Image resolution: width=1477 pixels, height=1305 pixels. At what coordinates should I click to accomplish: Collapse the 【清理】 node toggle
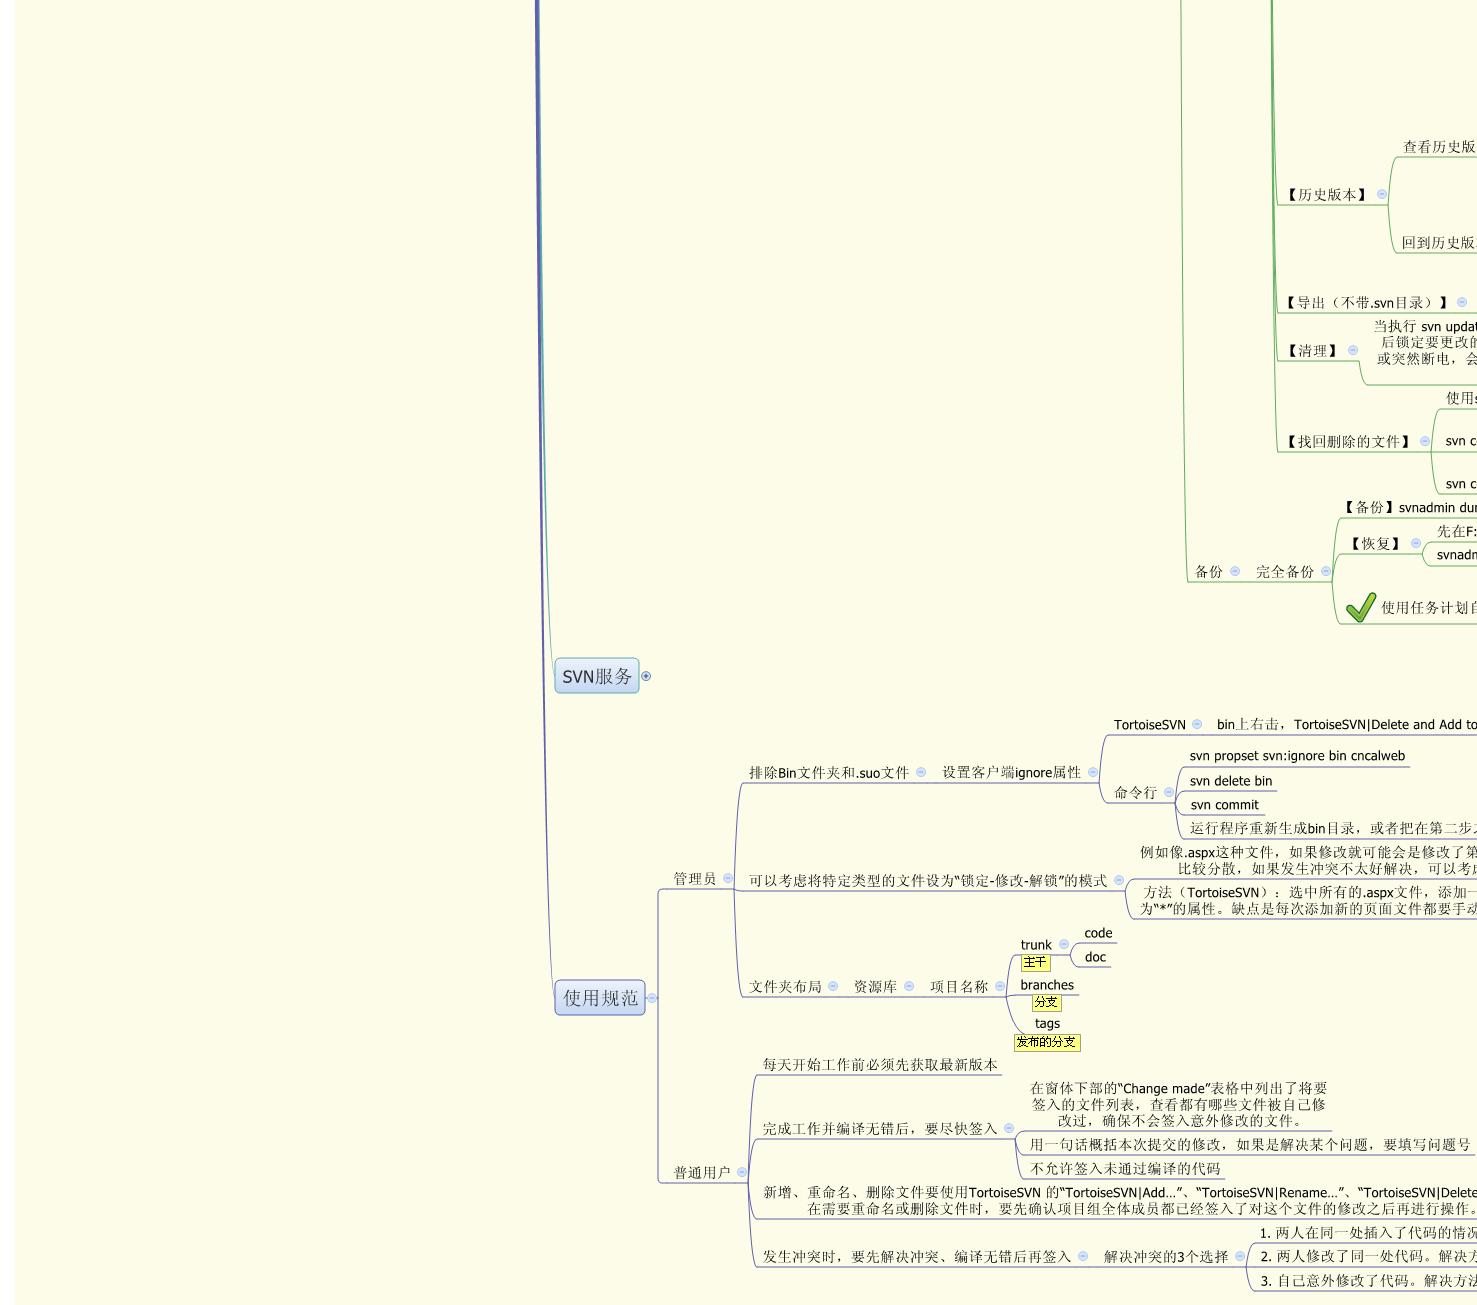click(1353, 350)
